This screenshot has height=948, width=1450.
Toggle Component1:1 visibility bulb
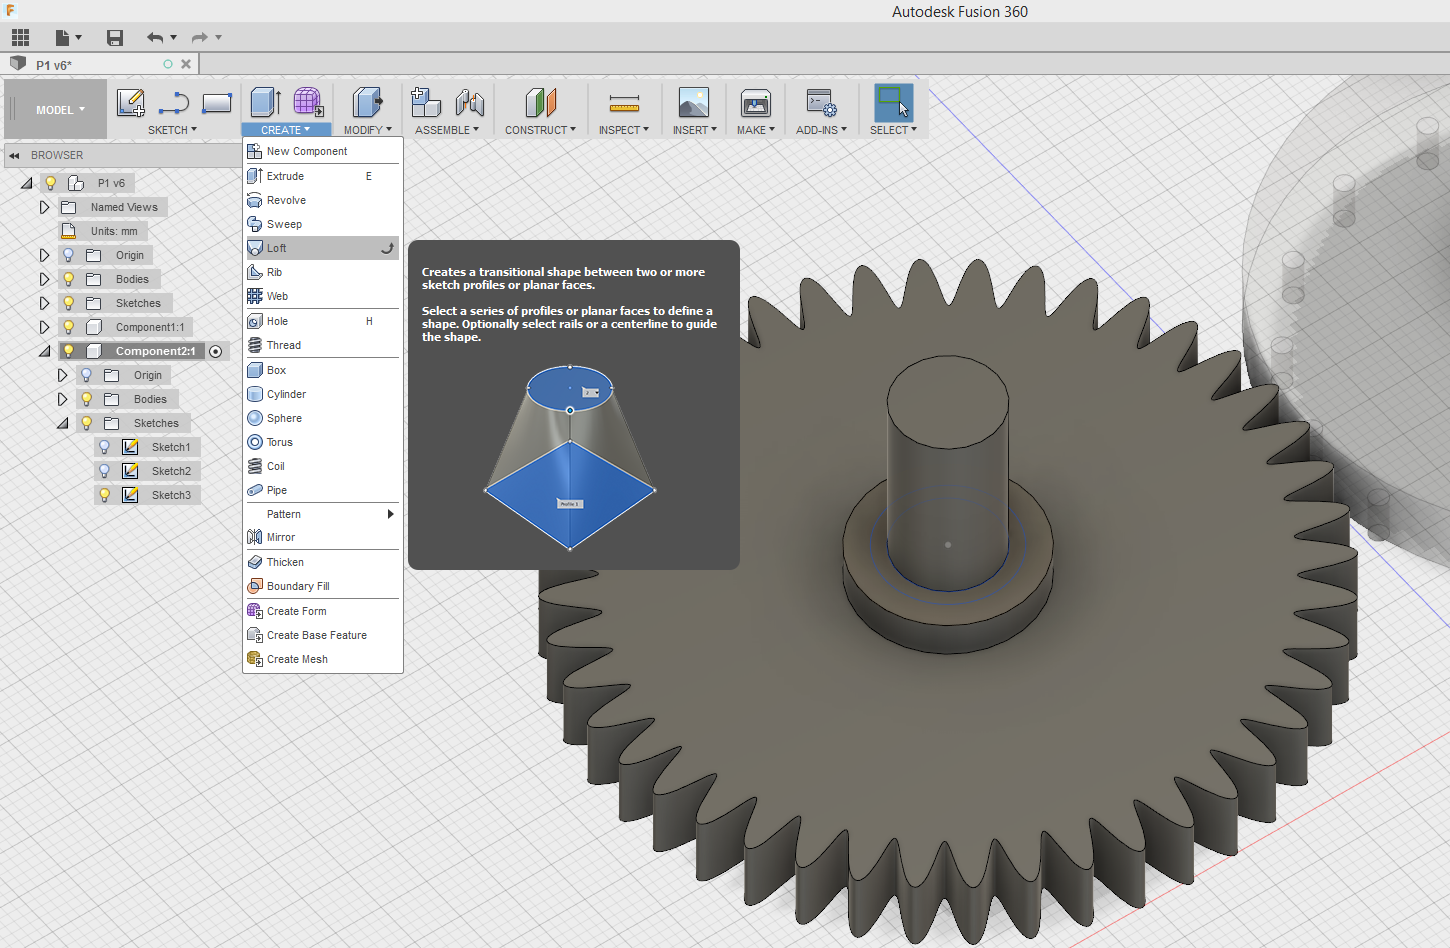(69, 327)
